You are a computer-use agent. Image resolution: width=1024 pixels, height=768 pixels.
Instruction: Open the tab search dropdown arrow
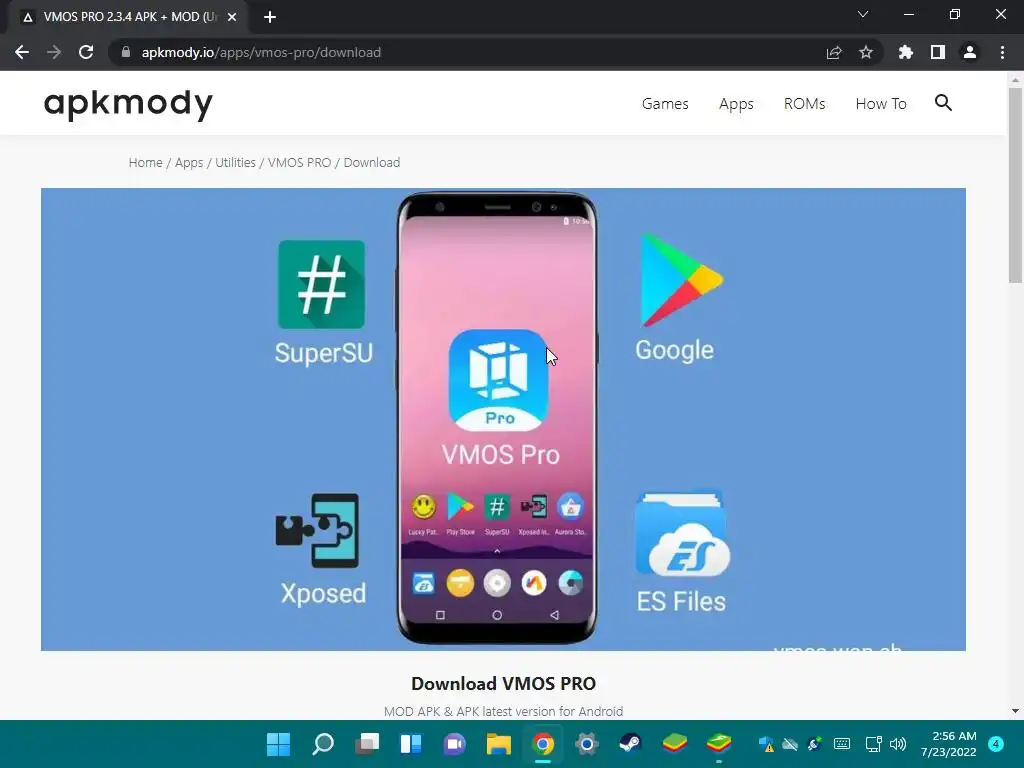tap(863, 14)
